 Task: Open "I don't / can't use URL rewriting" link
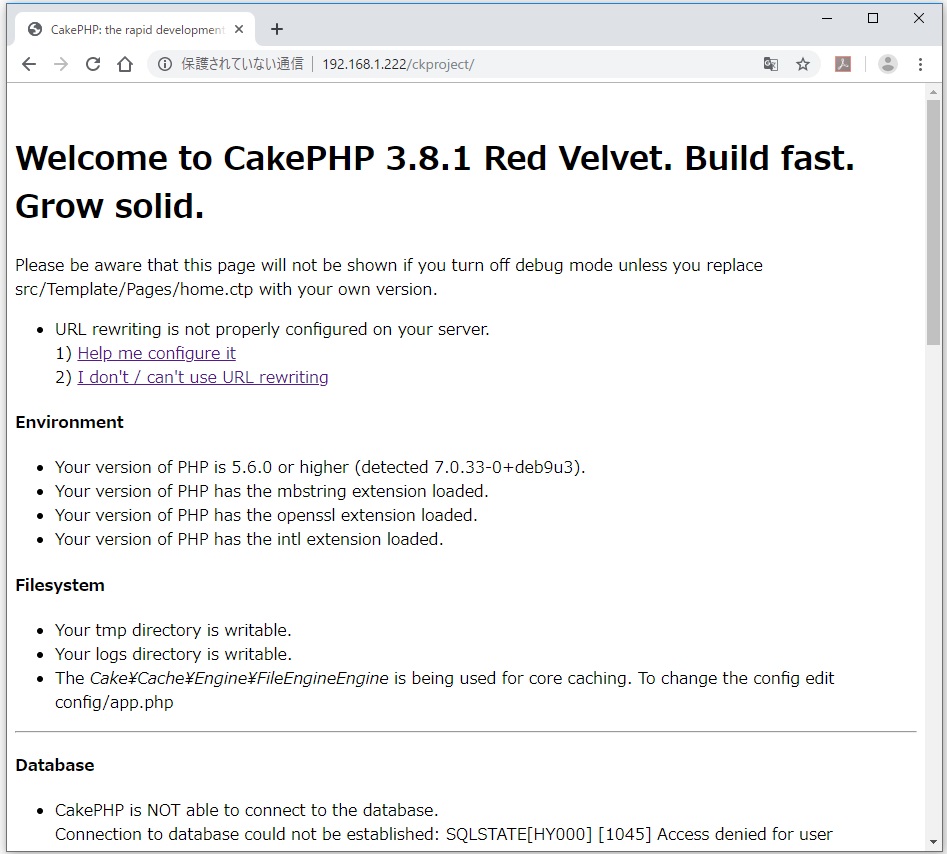click(x=203, y=377)
